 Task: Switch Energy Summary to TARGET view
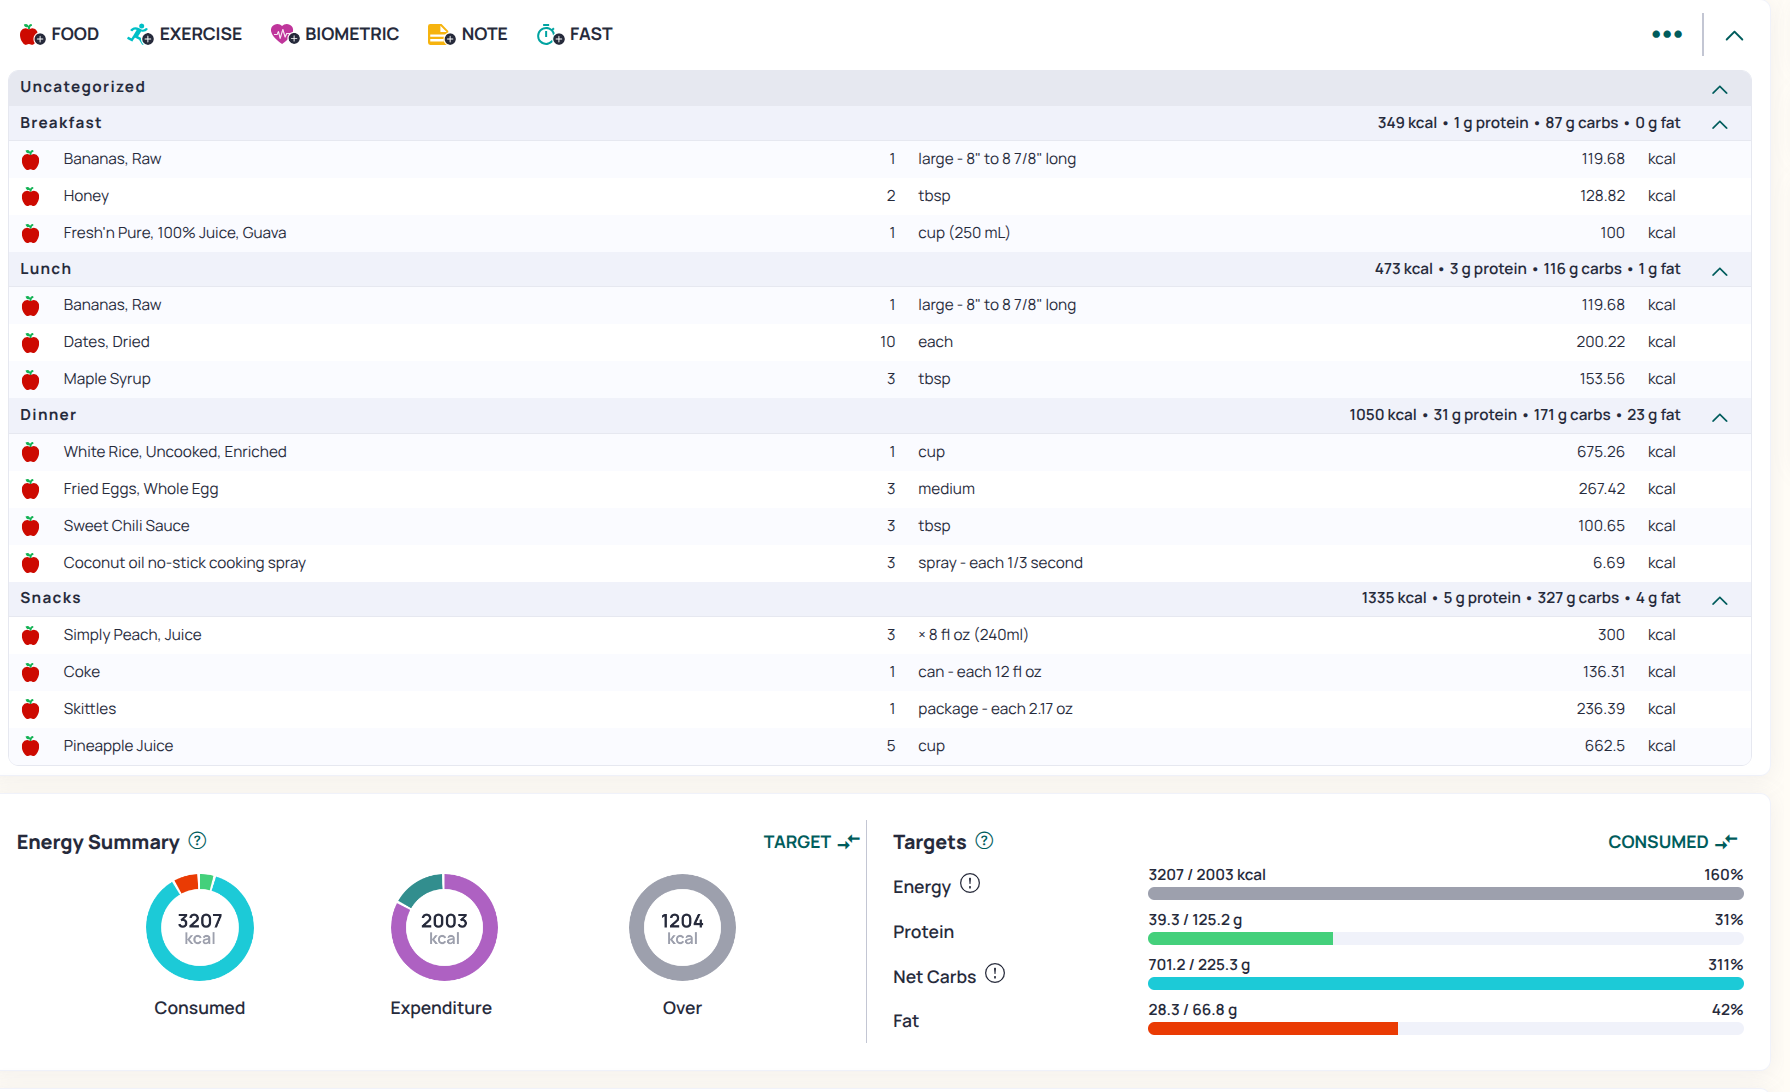point(811,842)
